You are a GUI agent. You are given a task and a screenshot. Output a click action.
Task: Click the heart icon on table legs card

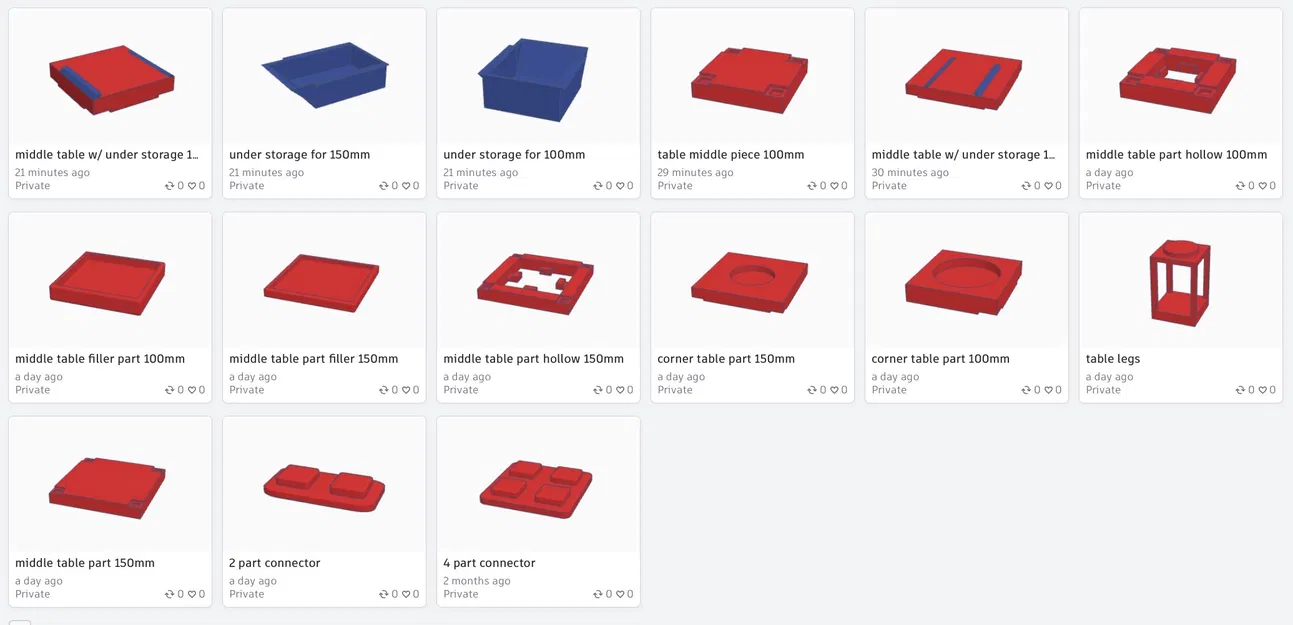point(1263,390)
